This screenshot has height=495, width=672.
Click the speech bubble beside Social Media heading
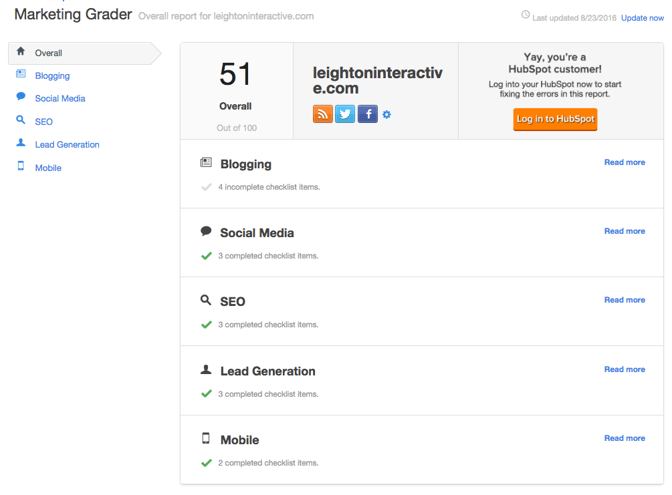[x=206, y=231]
